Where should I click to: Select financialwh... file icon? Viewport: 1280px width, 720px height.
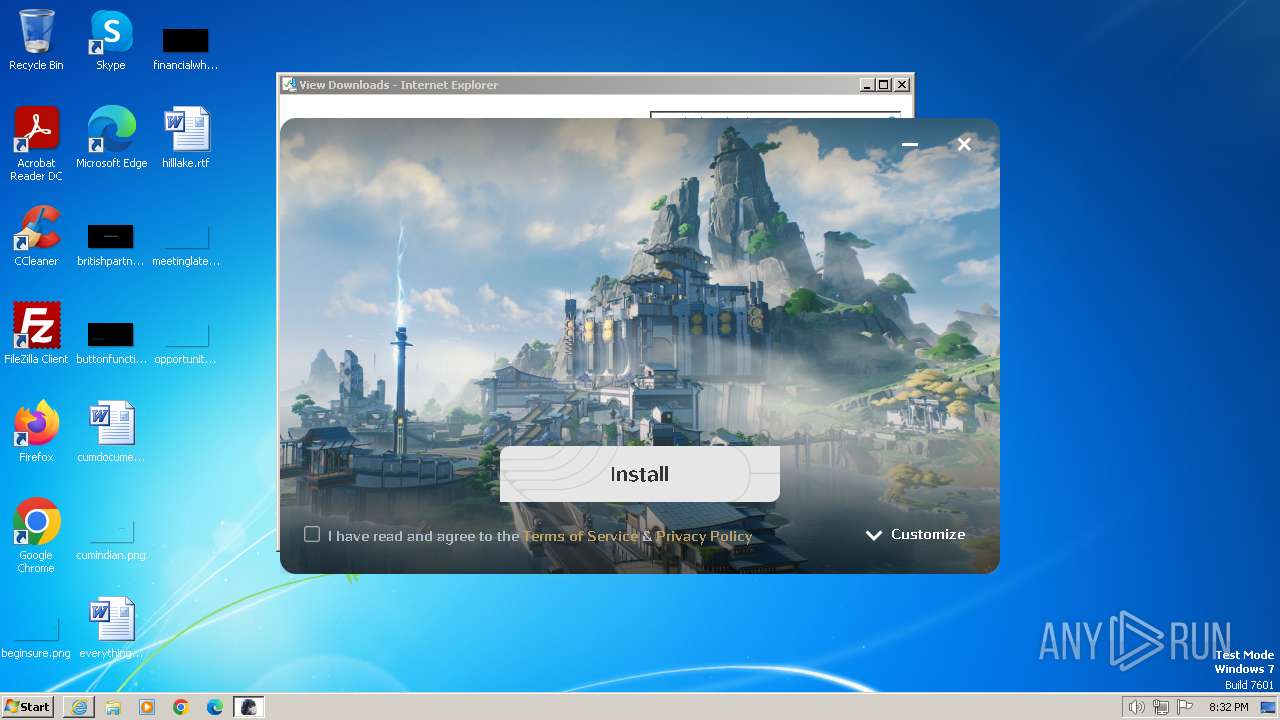tap(186, 48)
